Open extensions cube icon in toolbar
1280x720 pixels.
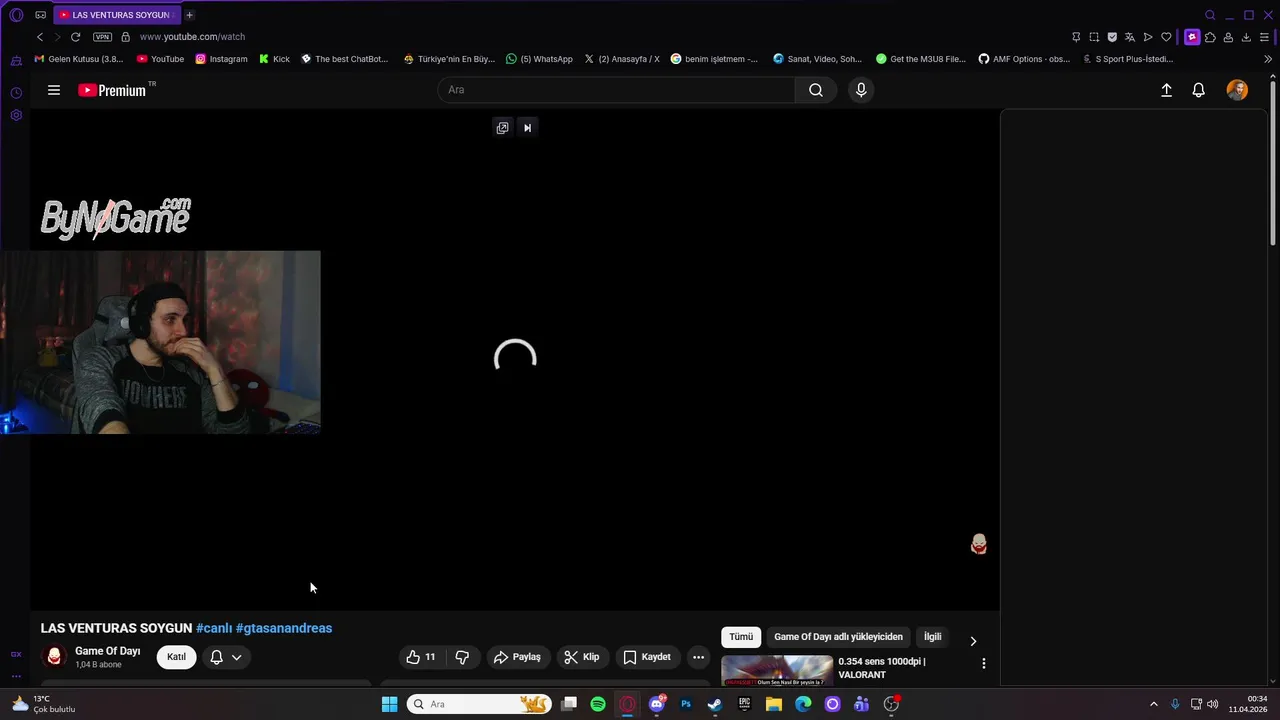click(1210, 37)
